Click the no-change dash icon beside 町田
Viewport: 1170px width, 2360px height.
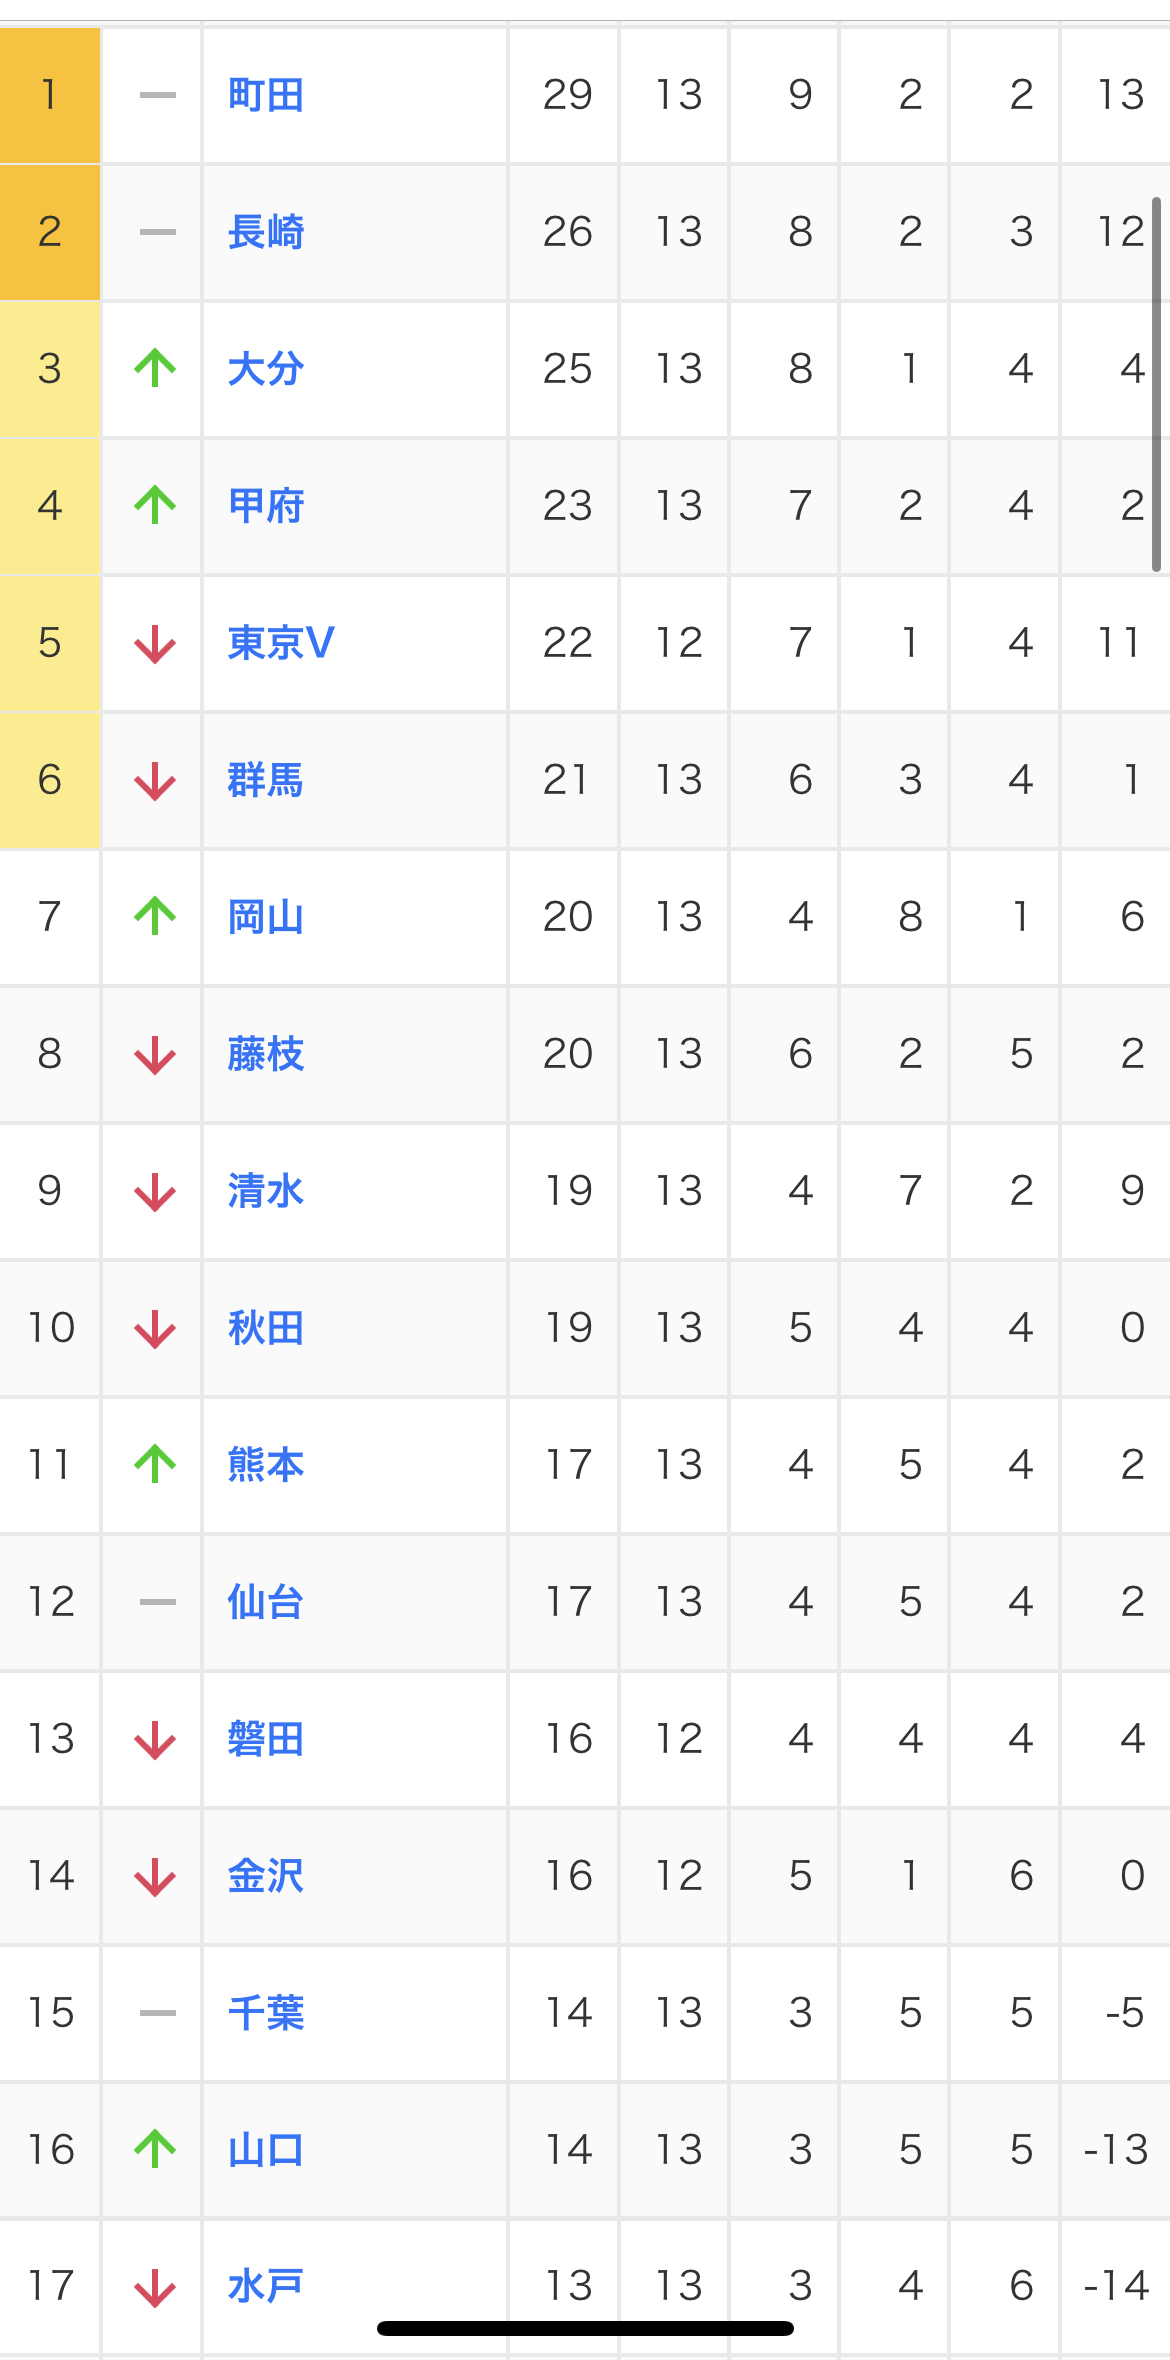(157, 95)
